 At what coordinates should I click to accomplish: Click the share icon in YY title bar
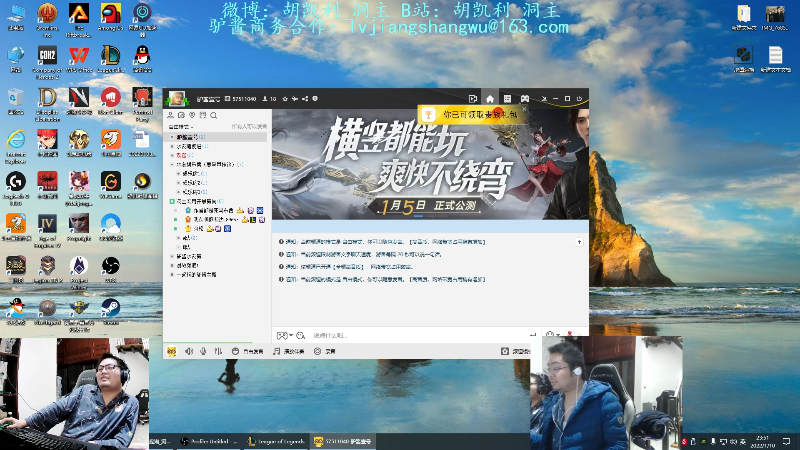tap(305, 99)
